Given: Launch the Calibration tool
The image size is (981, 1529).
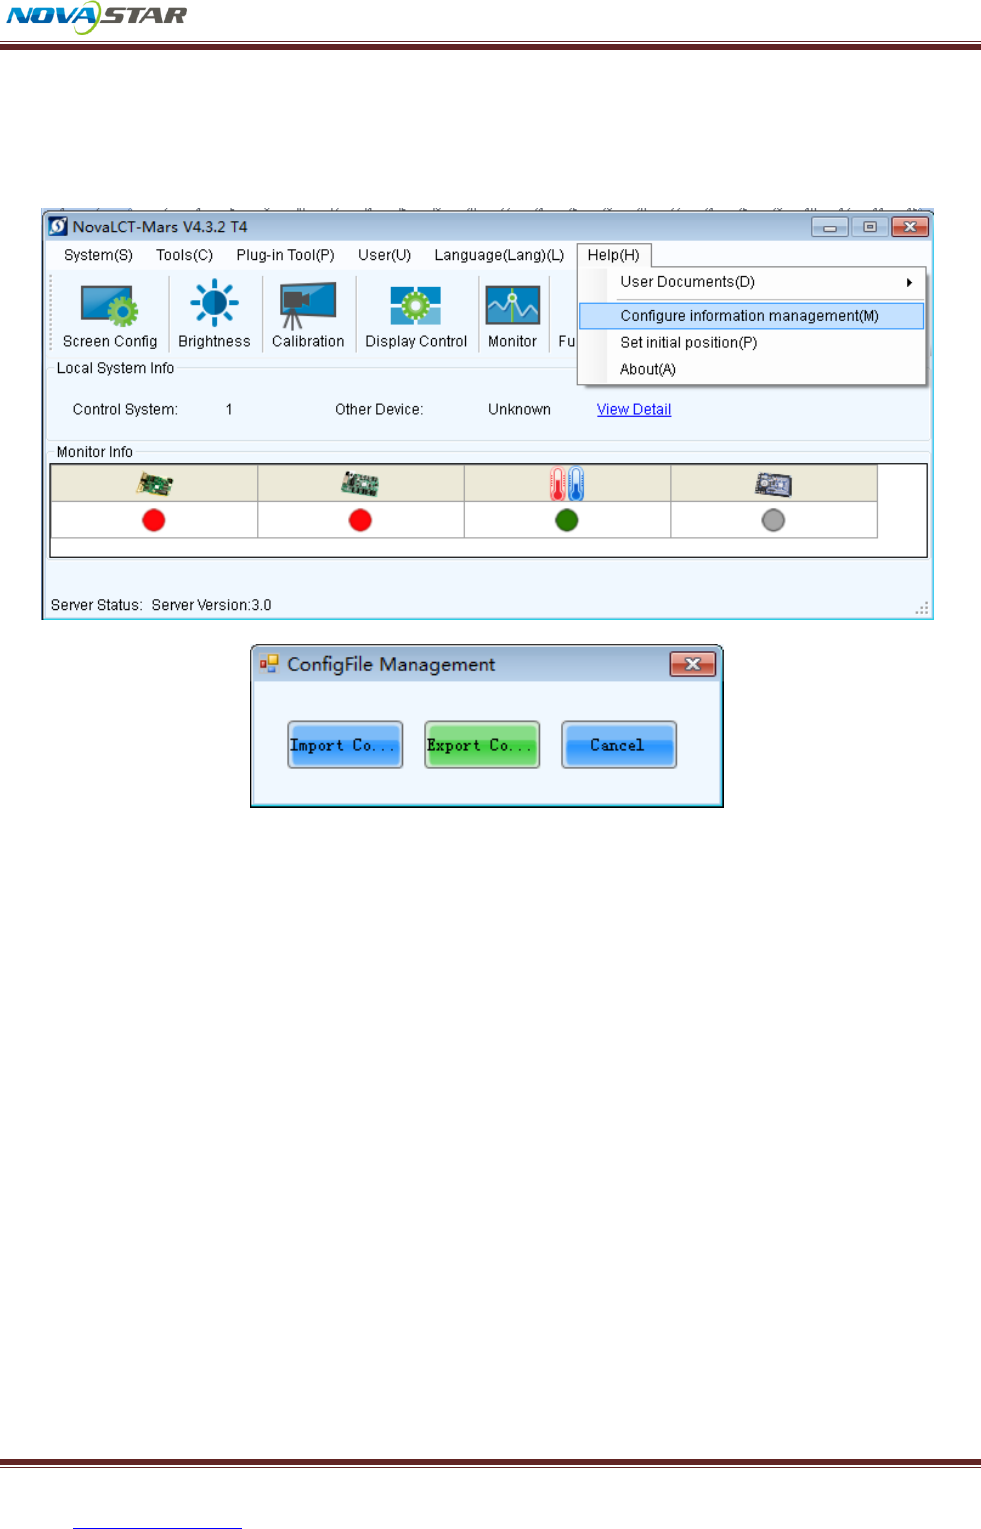Looking at the screenshot, I should coord(308,314).
